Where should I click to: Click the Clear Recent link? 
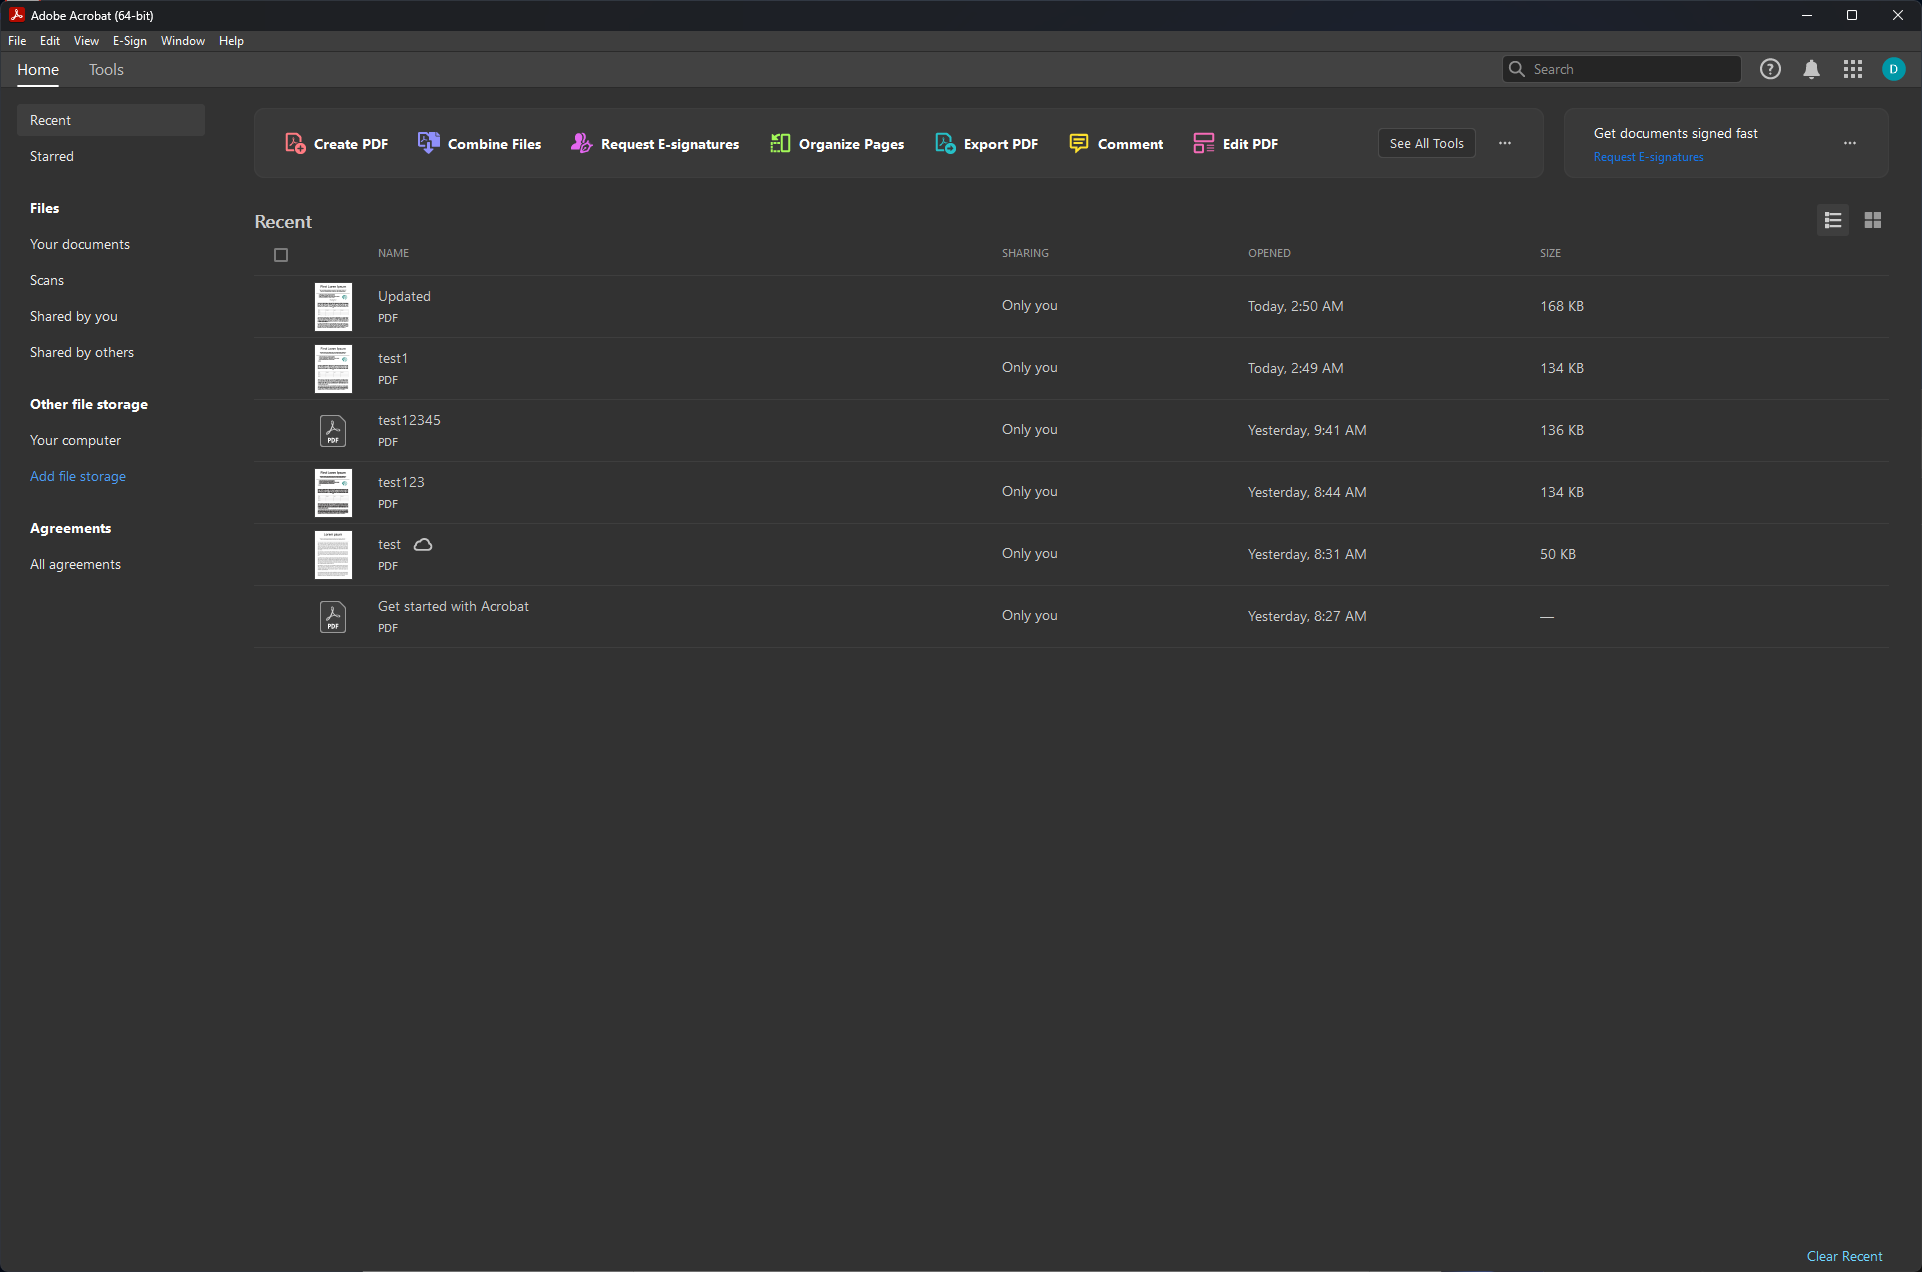coord(1843,1256)
